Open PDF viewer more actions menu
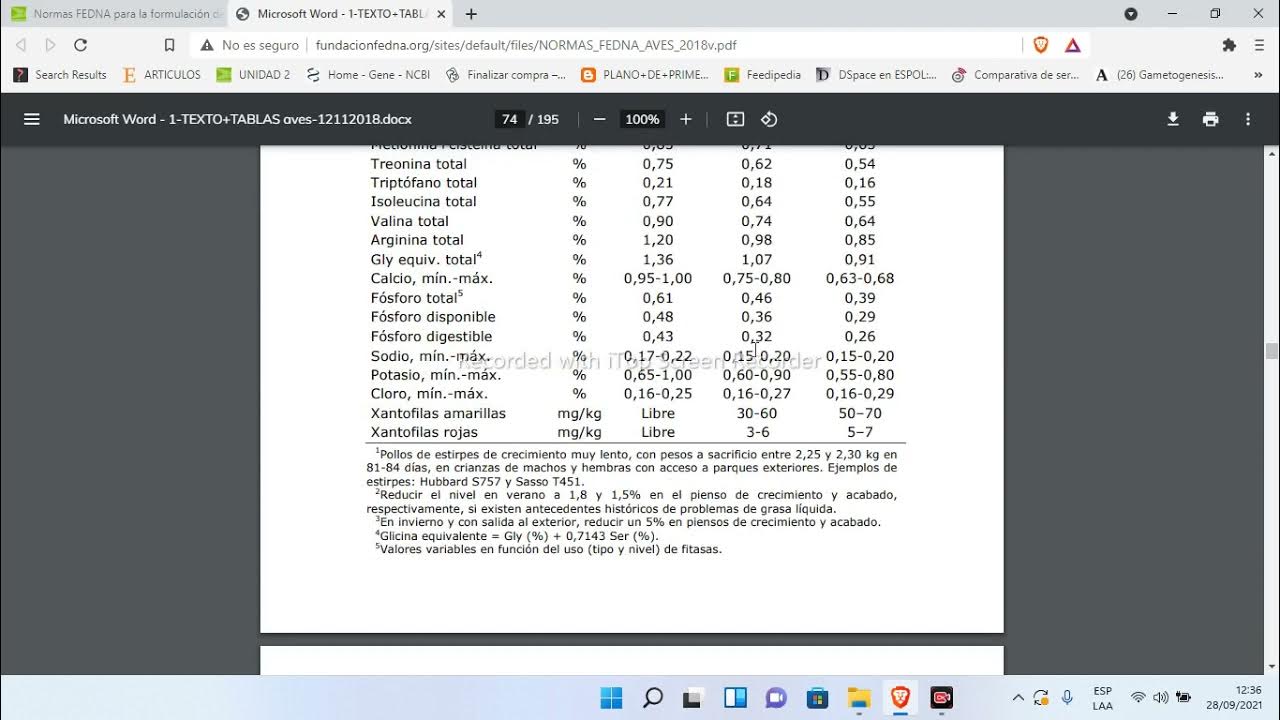The height and width of the screenshot is (720, 1280). pos(1248,119)
